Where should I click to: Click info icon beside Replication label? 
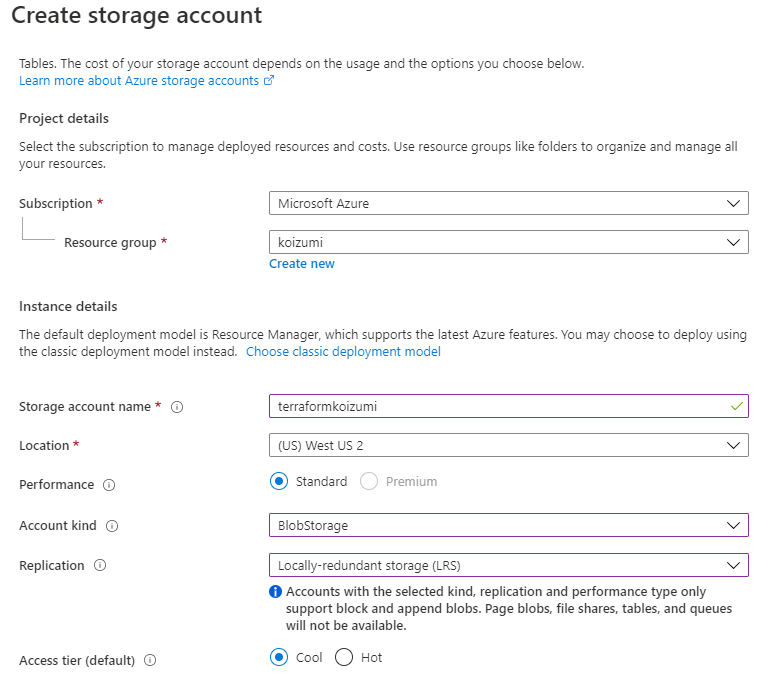click(x=100, y=566)
